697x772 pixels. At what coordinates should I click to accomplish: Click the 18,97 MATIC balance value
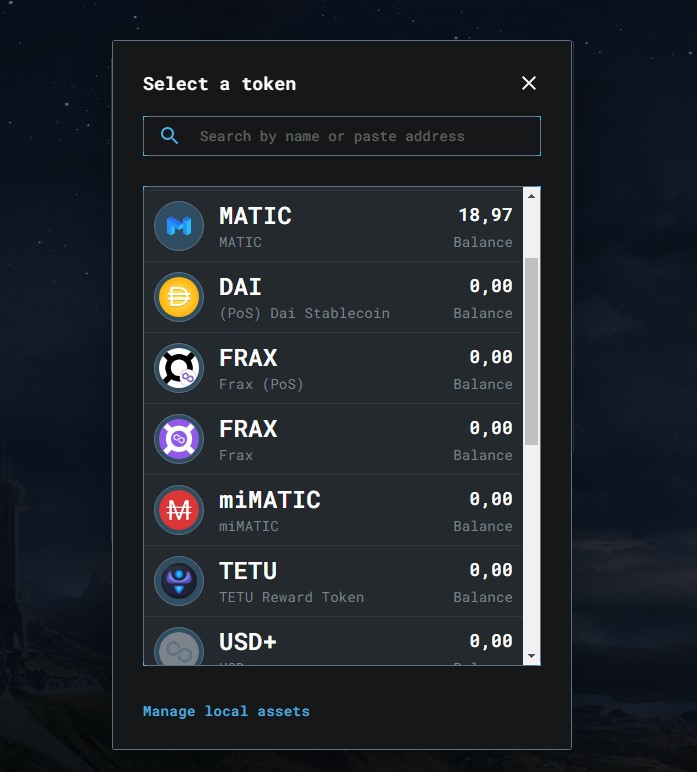point(485,215)
